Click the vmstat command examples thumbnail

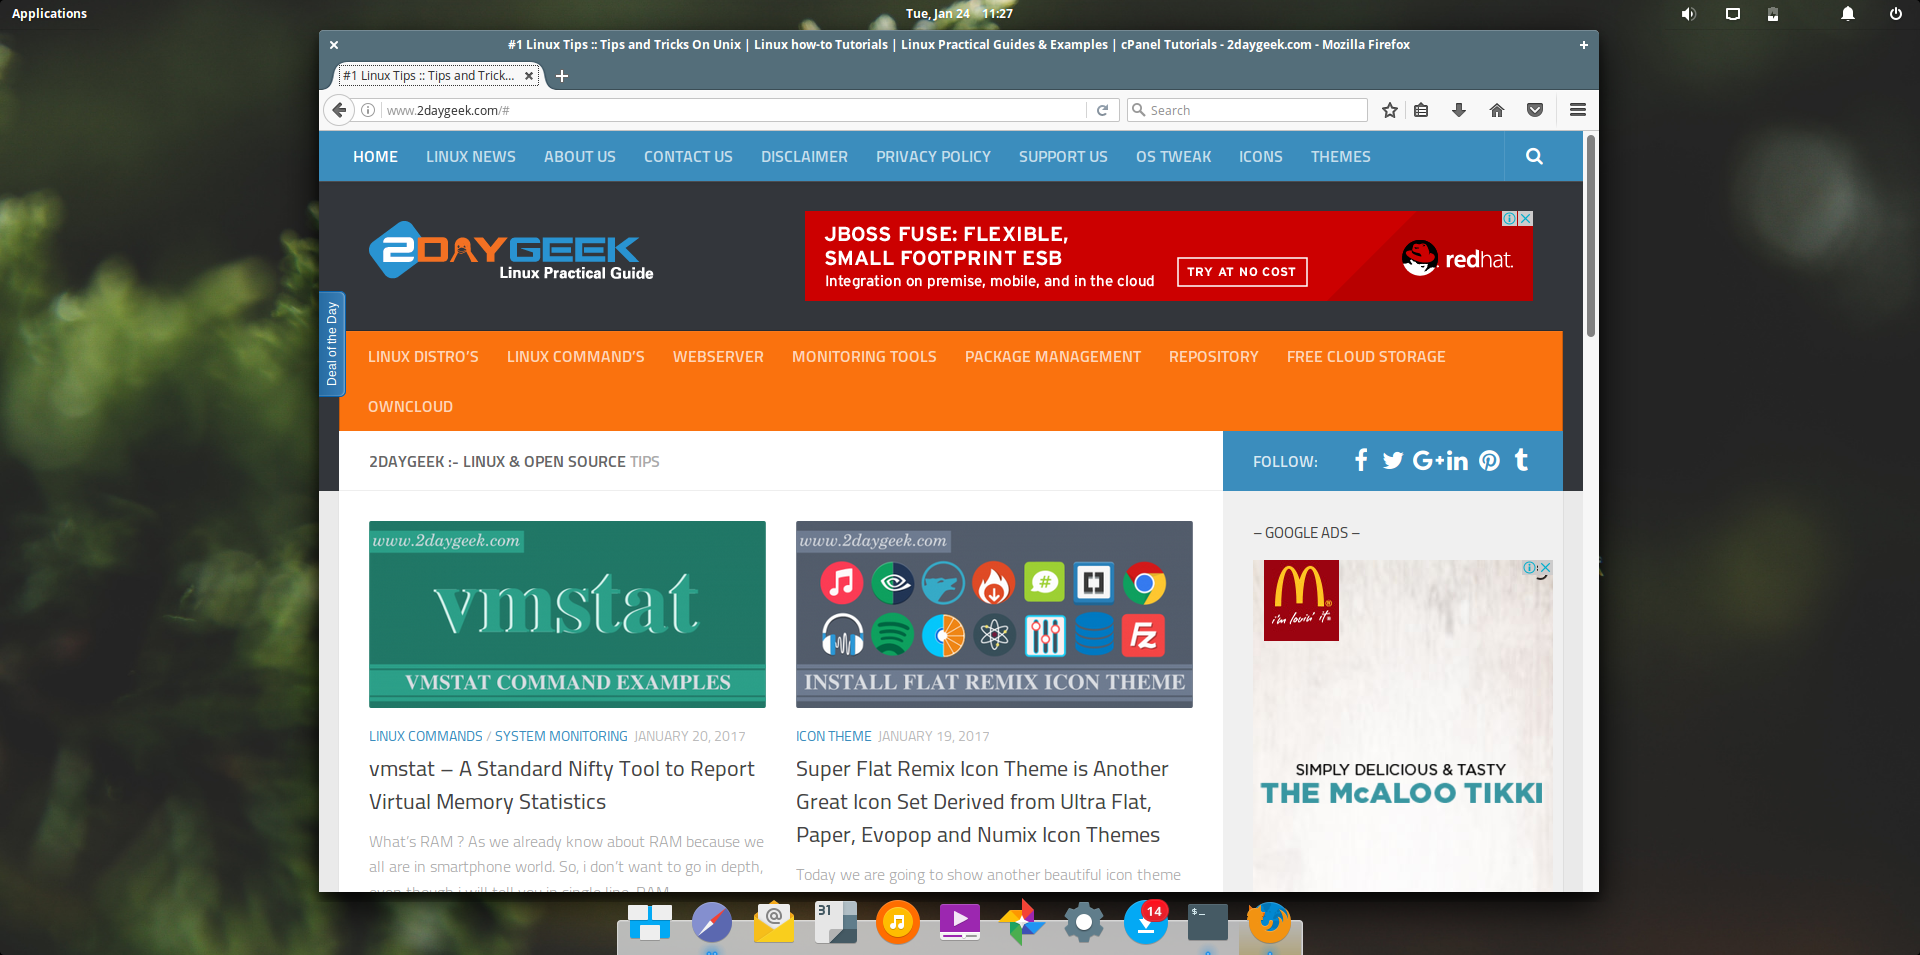[567, 614]
